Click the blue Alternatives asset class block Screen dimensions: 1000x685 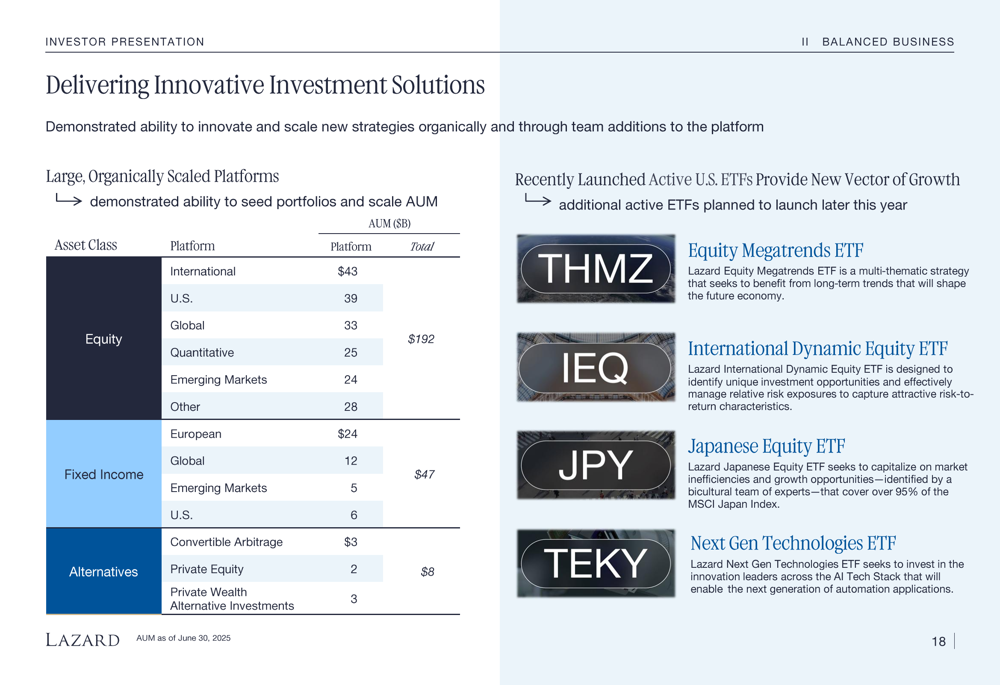click(x=103, y=572)
